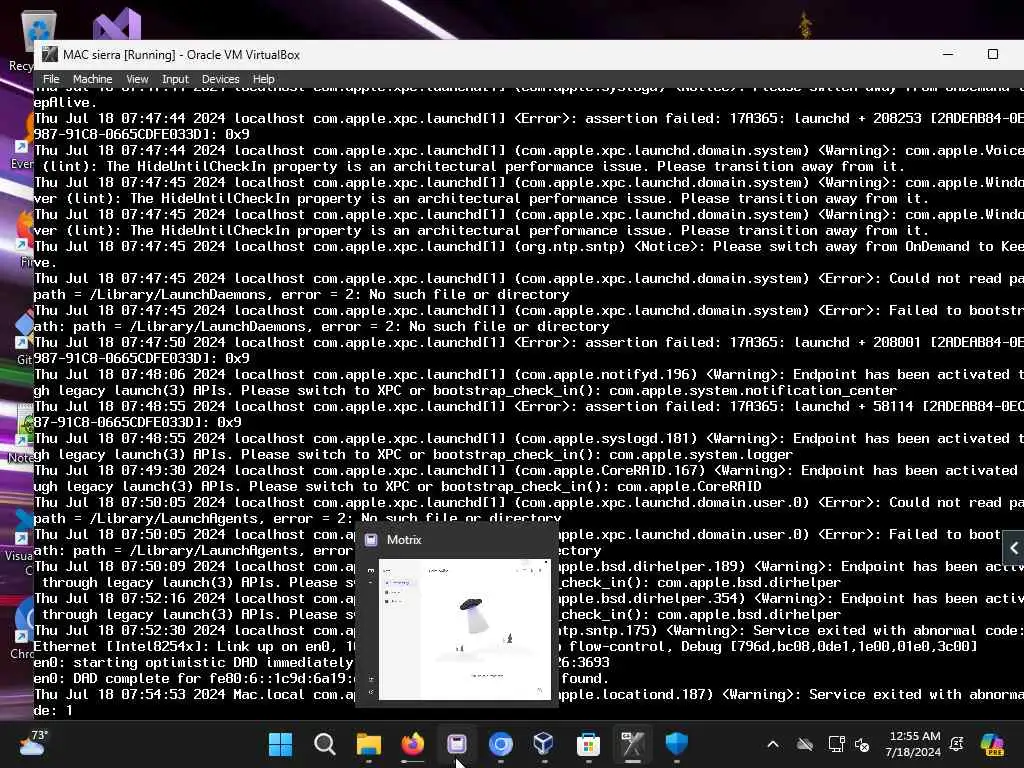This screenshot has width=1024, height=768.
Task: Open the Visual Studio desktop icon
Action: click(x=117, y=25)
